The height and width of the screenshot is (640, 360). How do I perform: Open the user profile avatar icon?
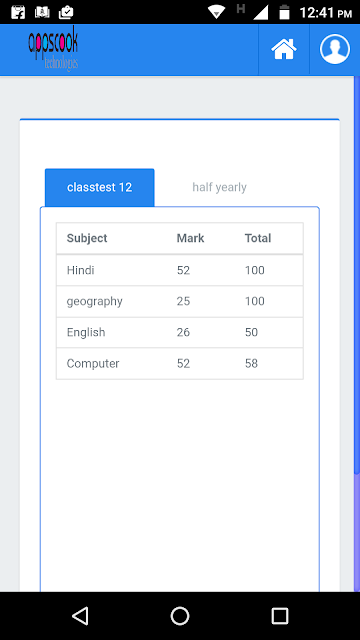coord(335,49)
